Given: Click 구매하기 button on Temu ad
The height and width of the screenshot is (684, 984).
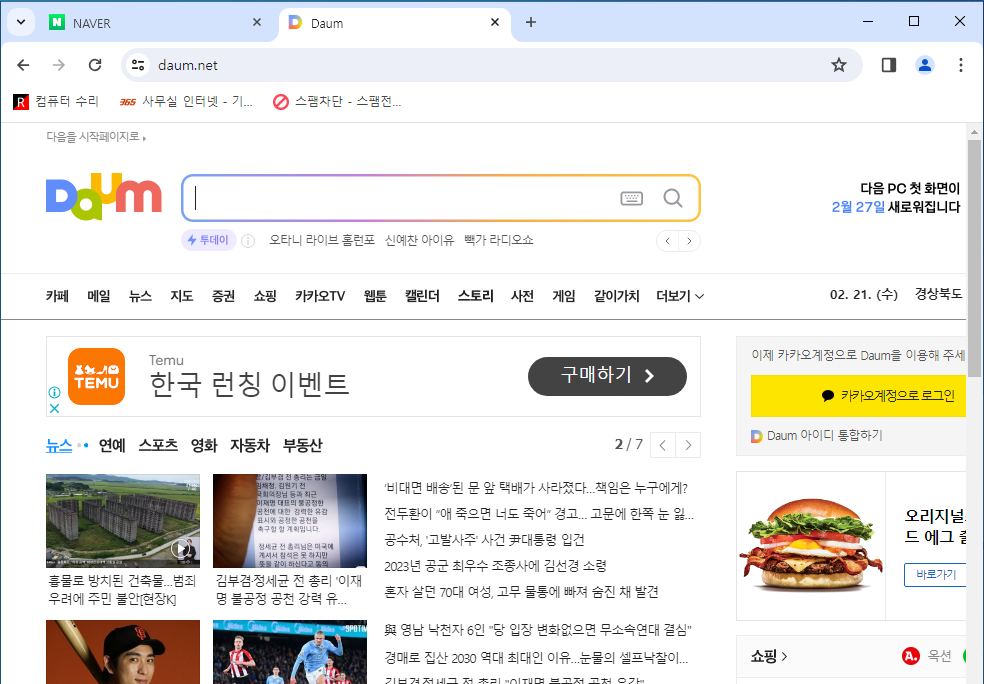Looking at the screenshot, I should coord(607,376).
